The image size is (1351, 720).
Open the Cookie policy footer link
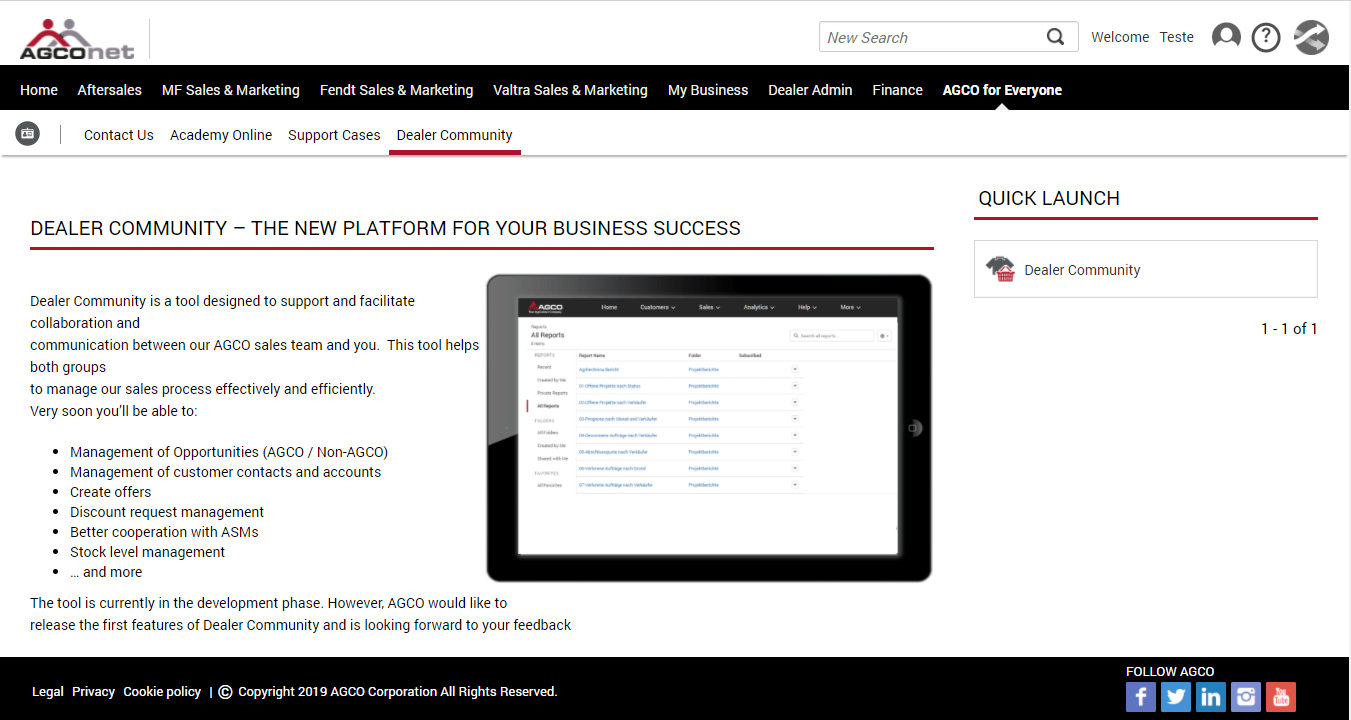point(162,691)
